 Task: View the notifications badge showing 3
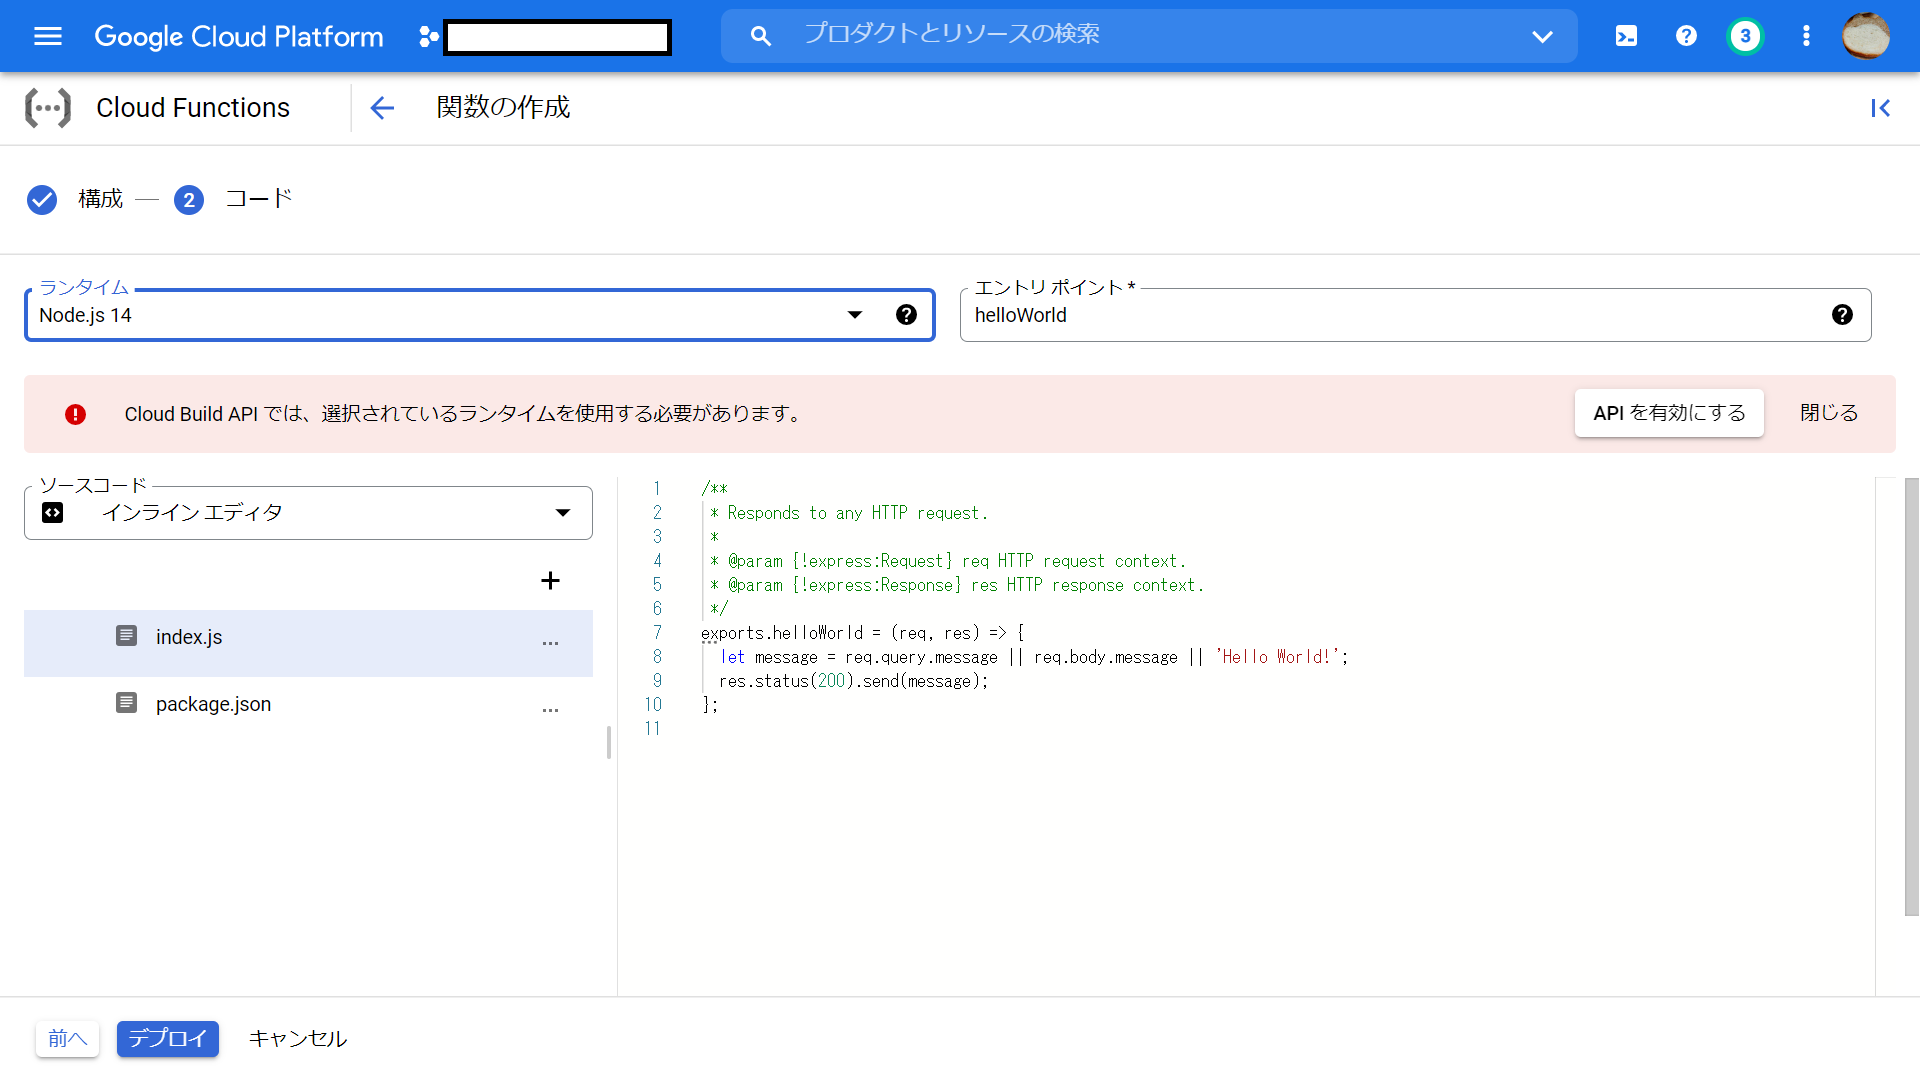click(1744, 36)
